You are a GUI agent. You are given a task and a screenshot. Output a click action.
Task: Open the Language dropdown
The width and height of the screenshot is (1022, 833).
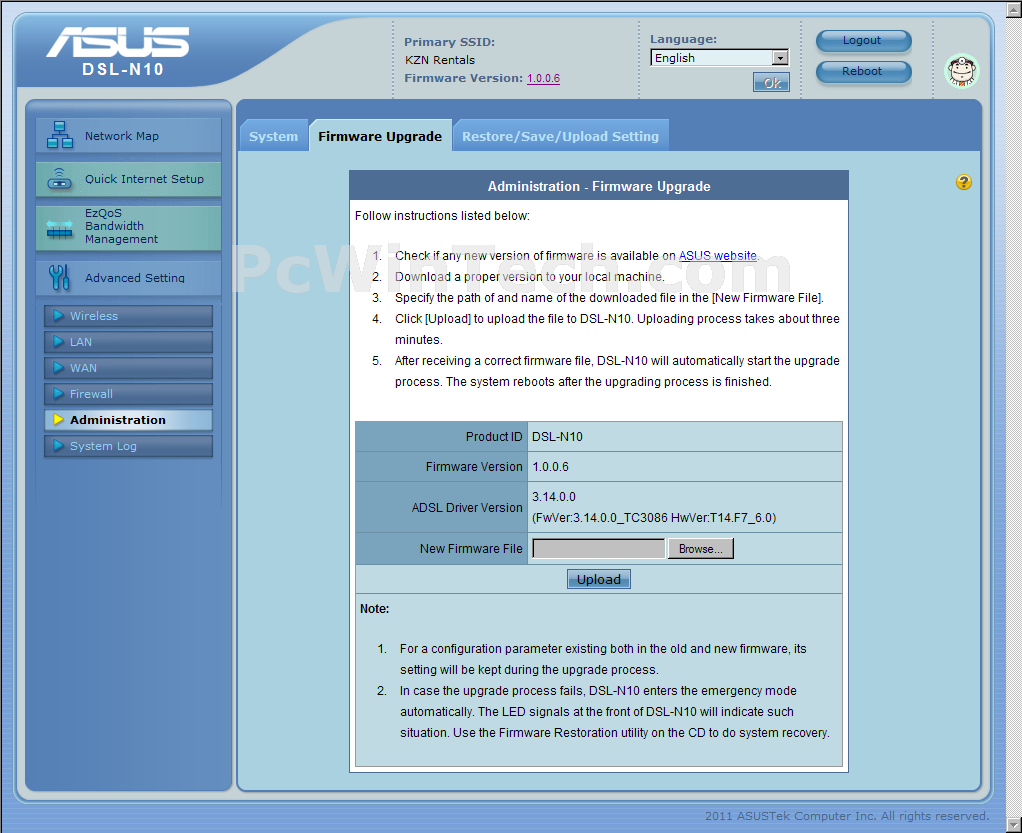point(719,58)
